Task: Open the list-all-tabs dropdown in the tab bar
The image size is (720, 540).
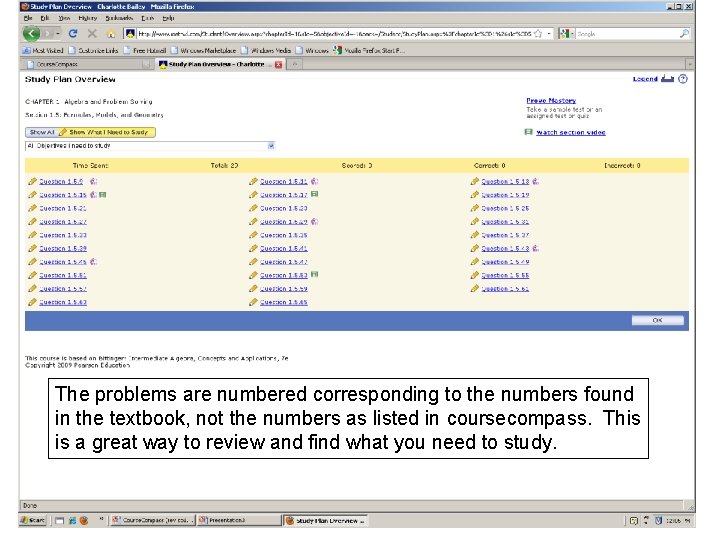Action: pos(689,65)
